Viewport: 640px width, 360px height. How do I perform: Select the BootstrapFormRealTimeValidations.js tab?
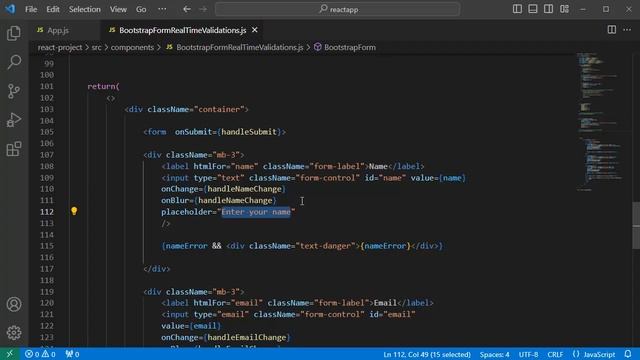coord(182,30)
